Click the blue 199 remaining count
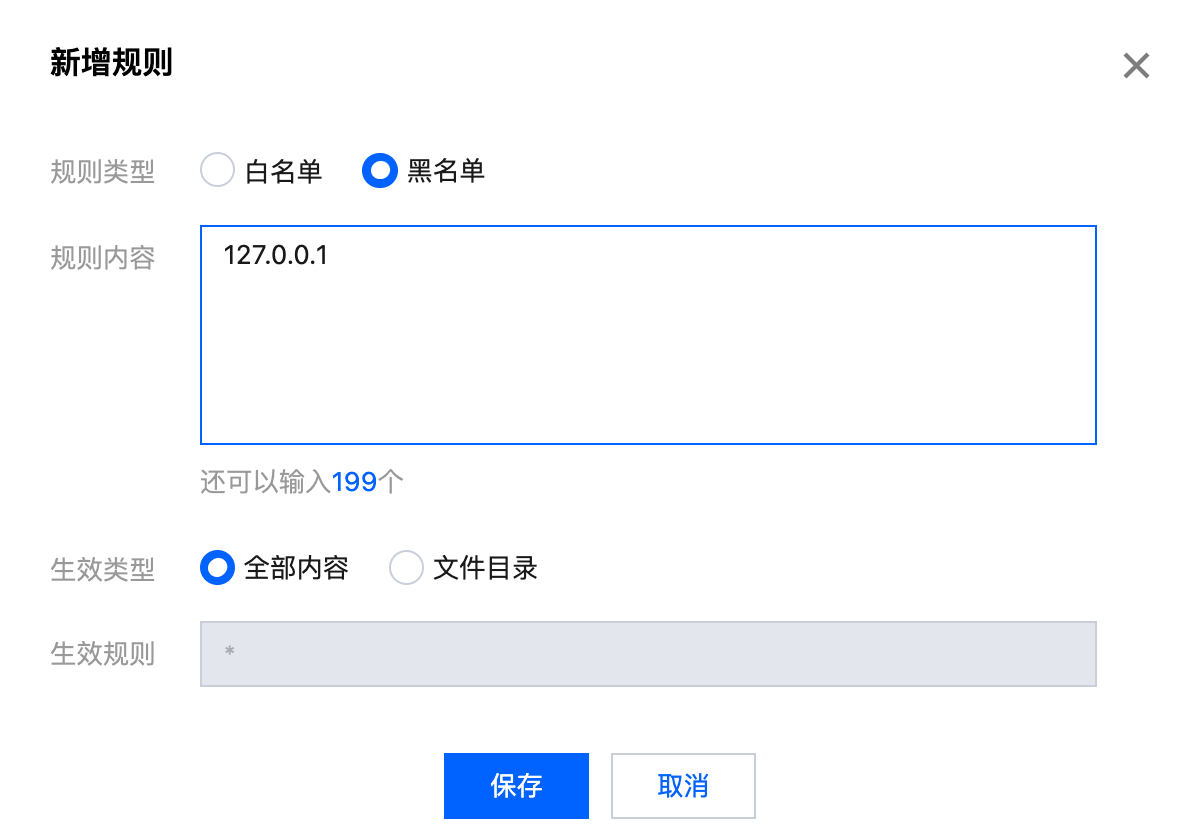 point(354,482)
